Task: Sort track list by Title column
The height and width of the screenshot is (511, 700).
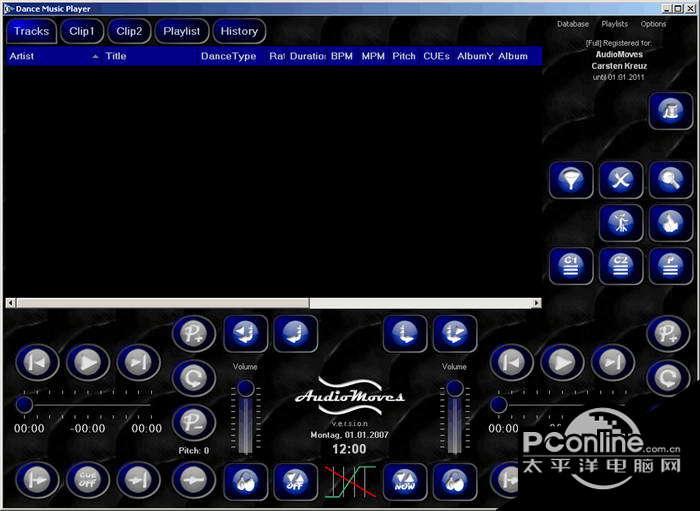Action: point(150,56)
